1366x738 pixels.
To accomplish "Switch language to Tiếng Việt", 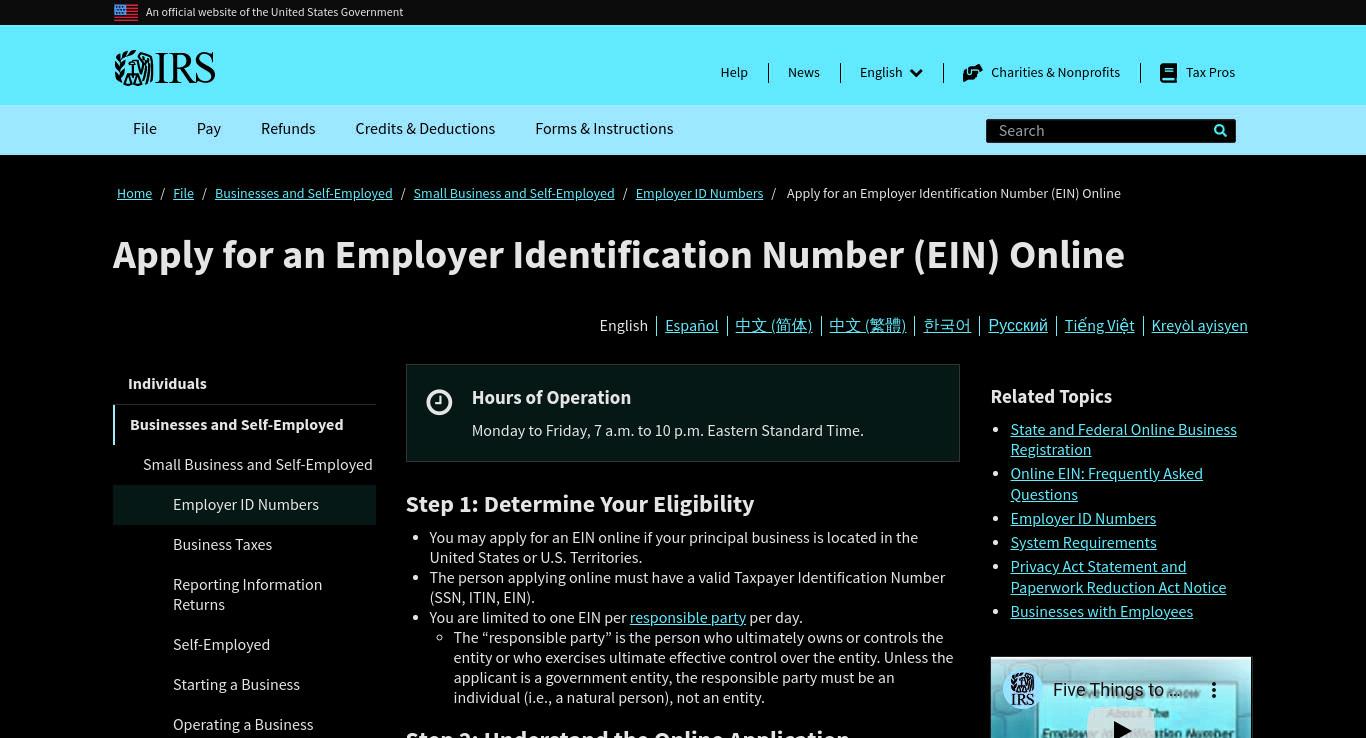I will coord(1099,326).
